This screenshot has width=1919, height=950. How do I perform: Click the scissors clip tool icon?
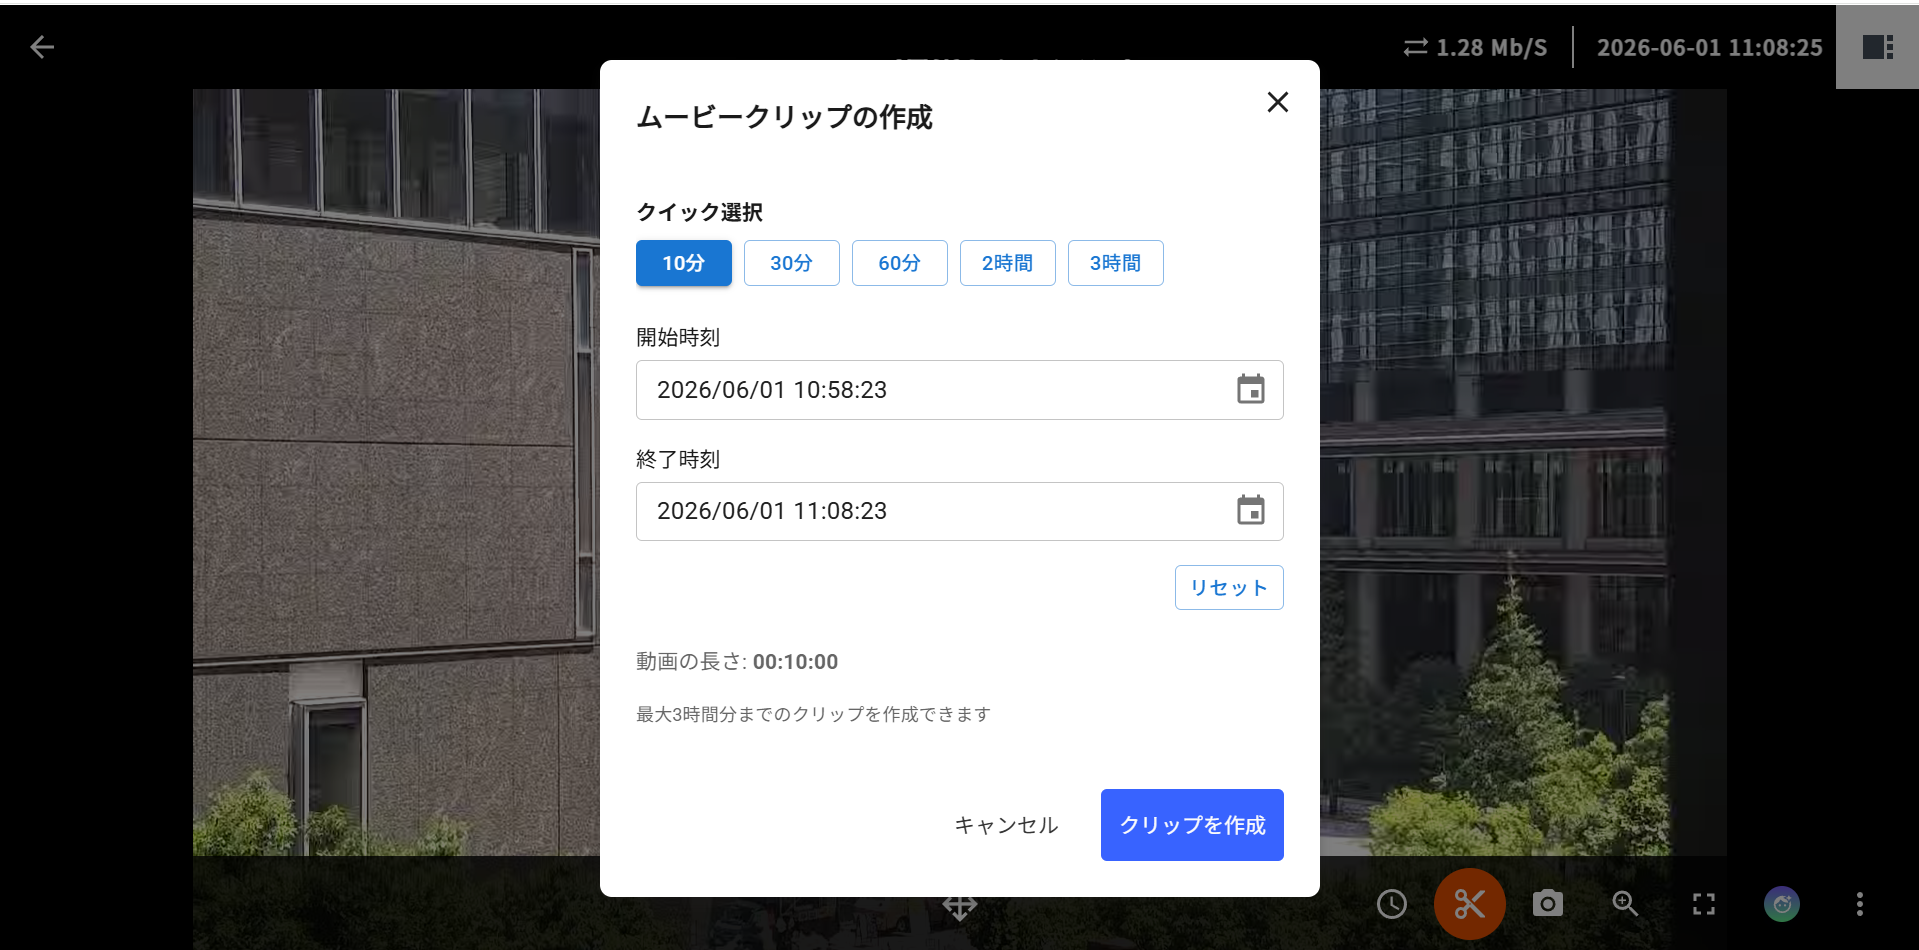point(1469,904)
